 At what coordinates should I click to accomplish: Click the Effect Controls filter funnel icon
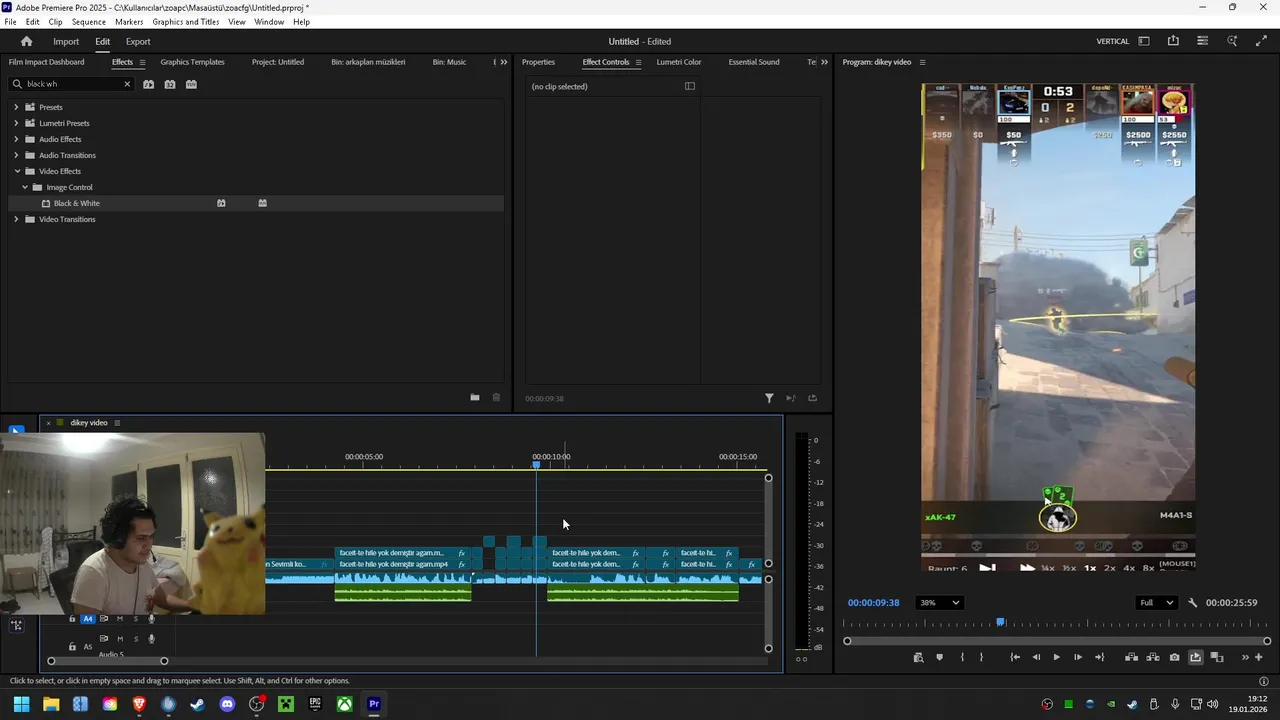click(769, 398)
